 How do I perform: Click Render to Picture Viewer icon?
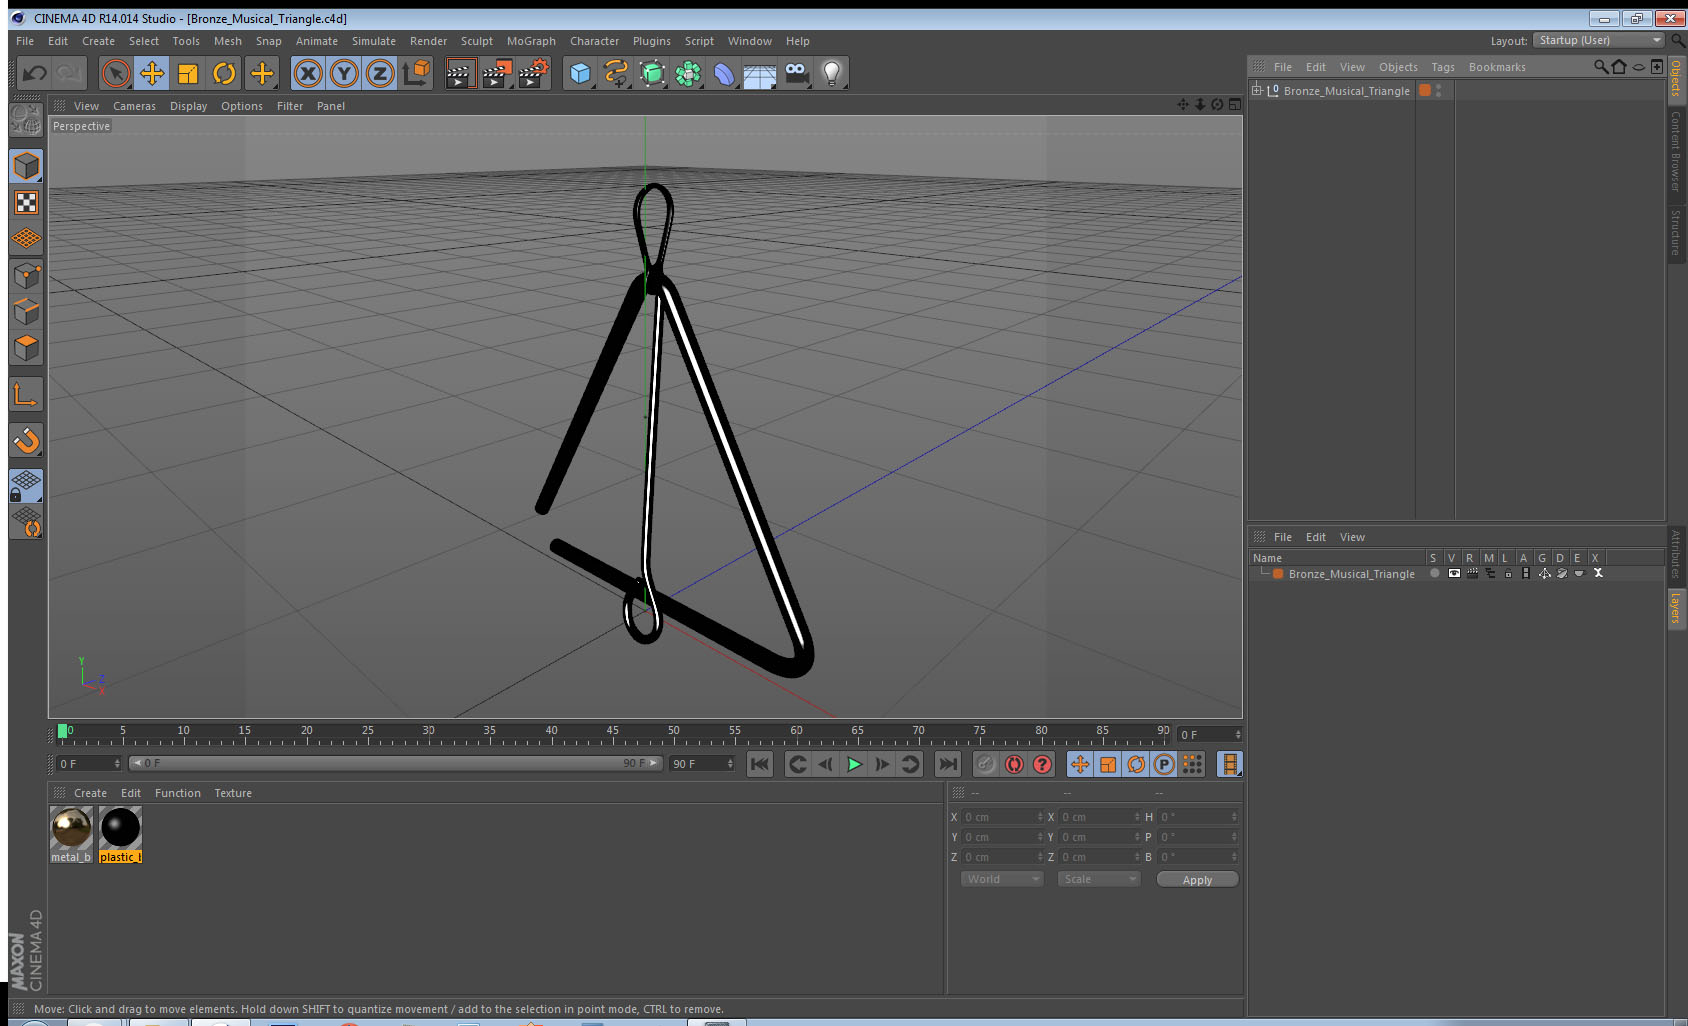tap(497, 73)
